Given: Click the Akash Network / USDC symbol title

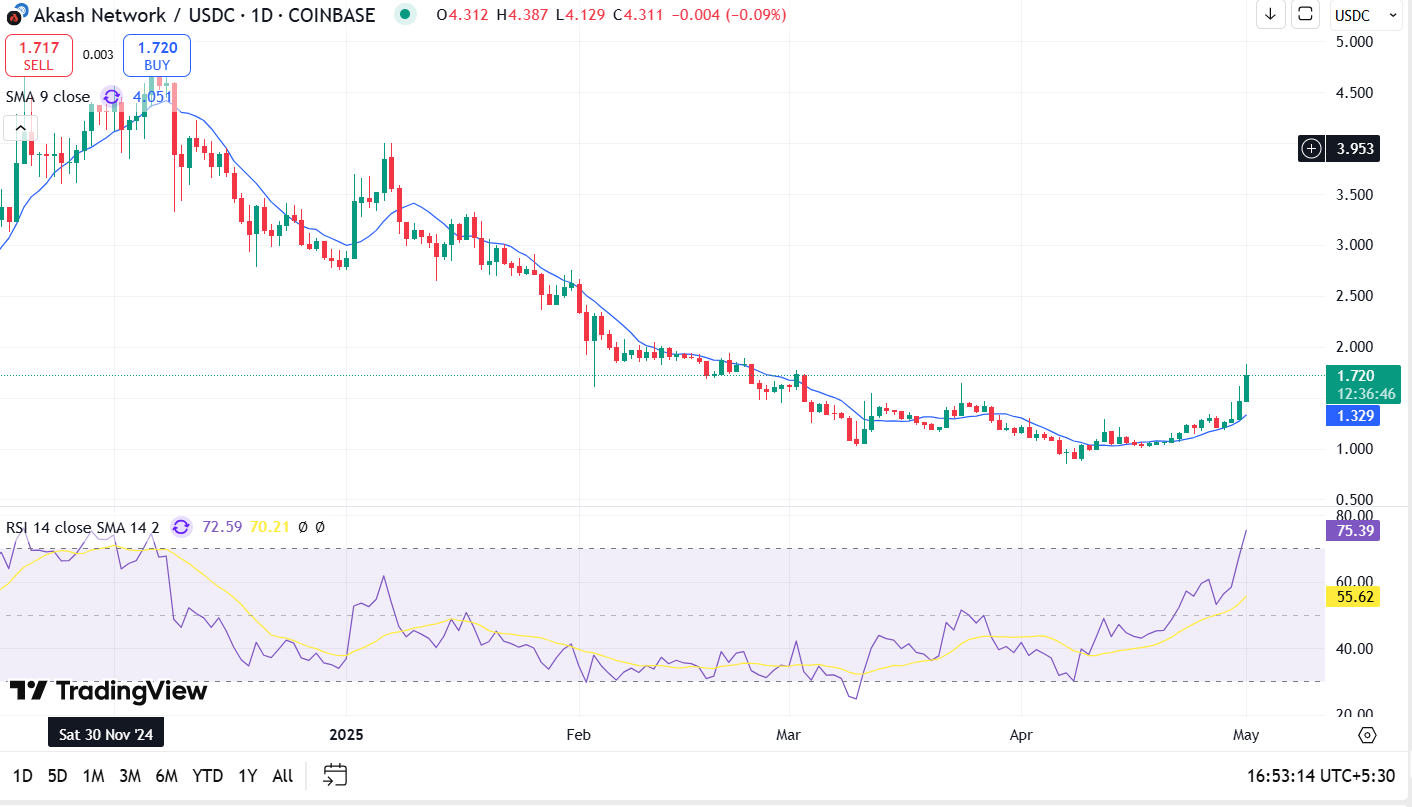Looking at the screenshot, I should (x=205, y=15).
